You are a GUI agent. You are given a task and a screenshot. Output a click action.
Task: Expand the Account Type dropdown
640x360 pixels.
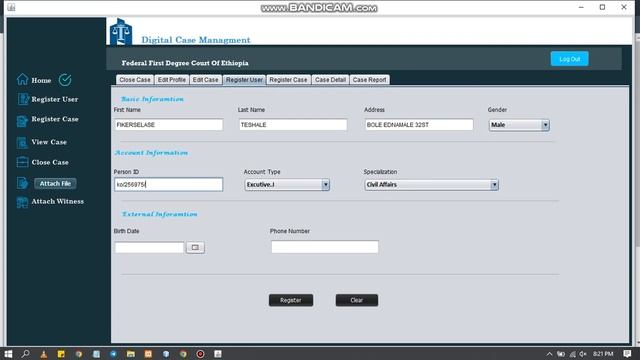click(x=325, y=184)
